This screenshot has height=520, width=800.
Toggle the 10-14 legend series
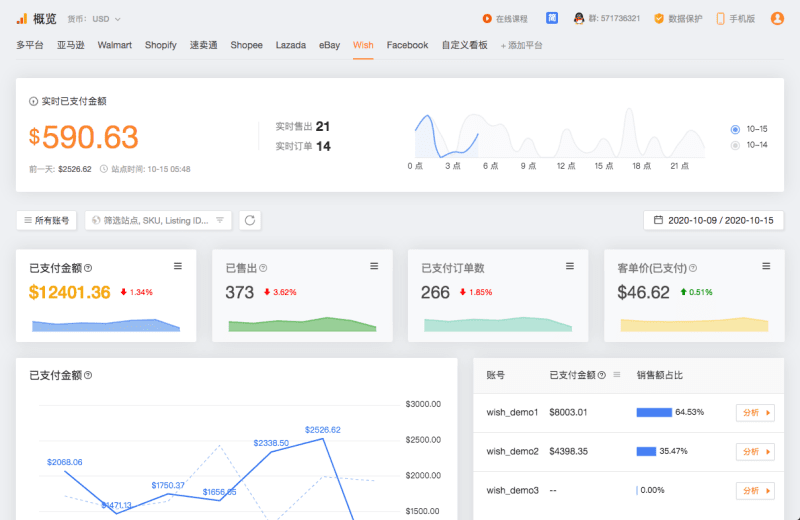click(x=736, y=145)
